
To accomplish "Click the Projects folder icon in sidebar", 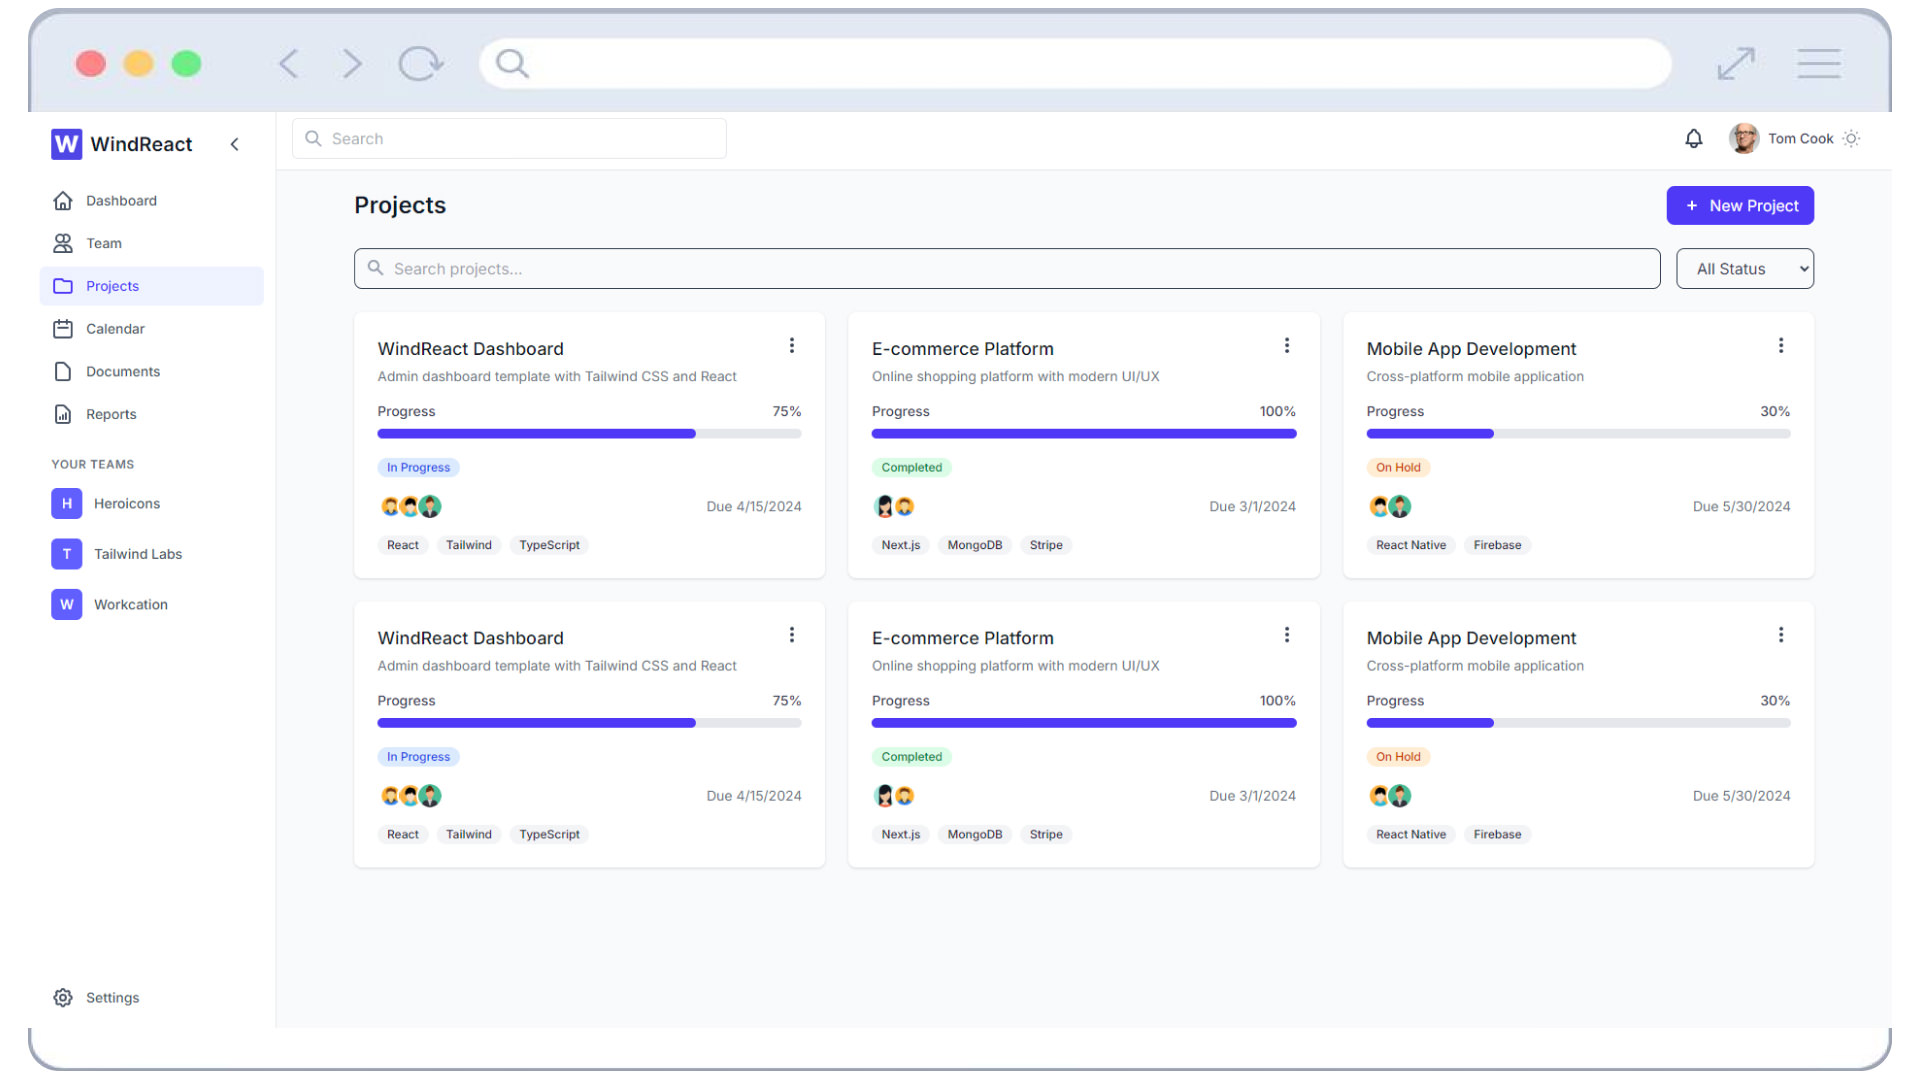I will click(x=63, y=286).
